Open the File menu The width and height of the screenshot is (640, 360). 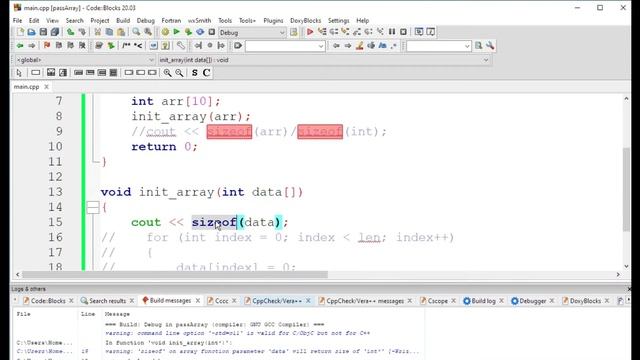point(18,20)
